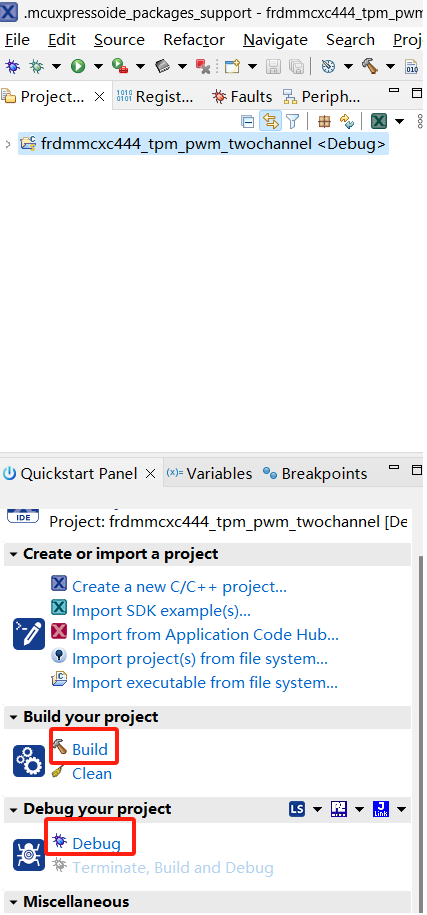Click the Debug link in Quickstart Panel

click(96, 843)
